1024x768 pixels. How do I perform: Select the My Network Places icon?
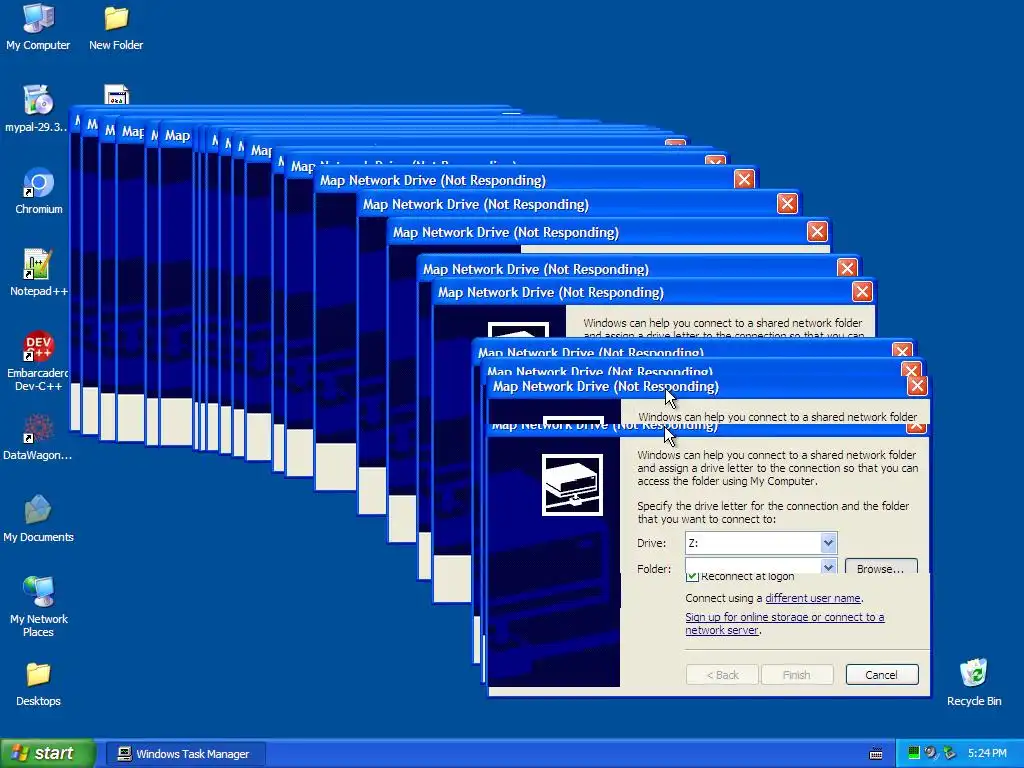(39, 607)
